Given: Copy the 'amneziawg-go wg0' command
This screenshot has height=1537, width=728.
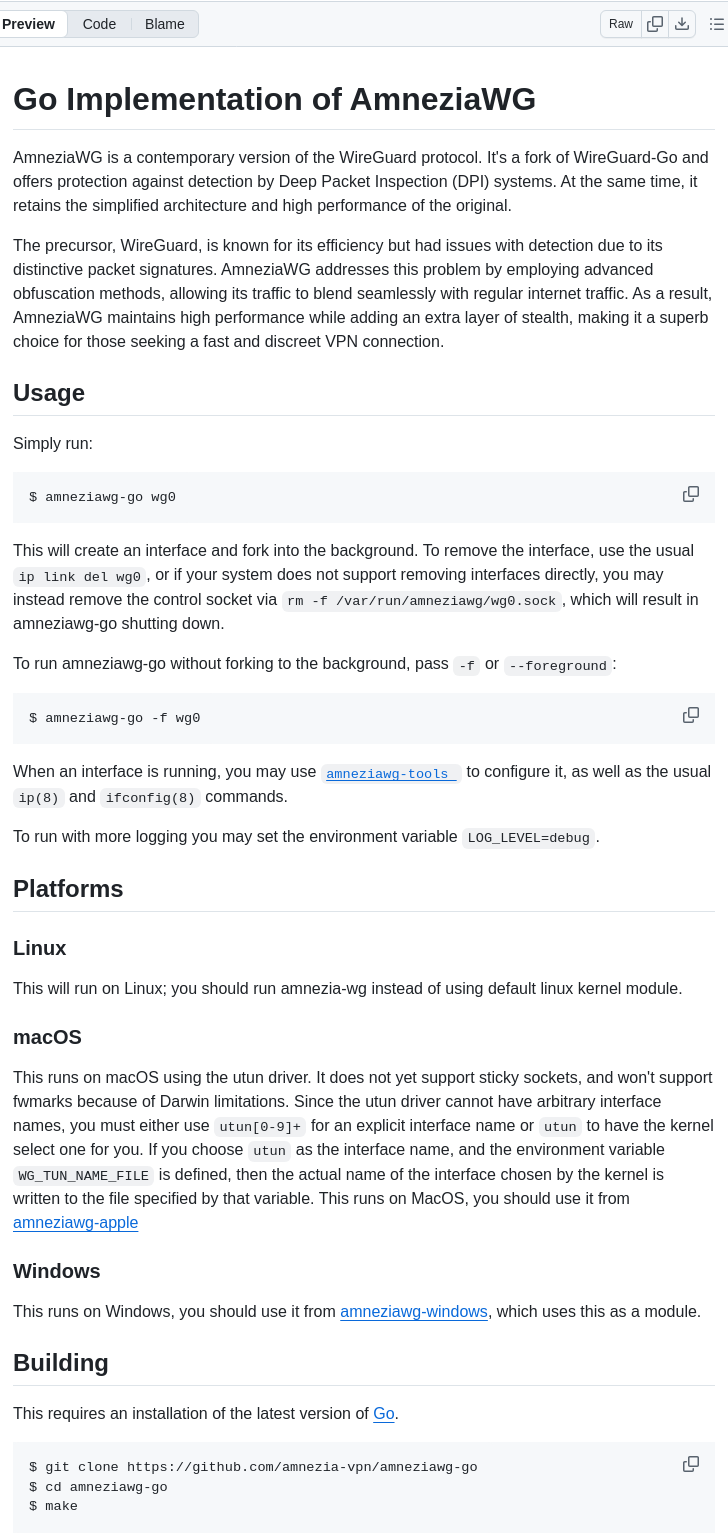Looking at the screenshot, I should coord(691,494).
